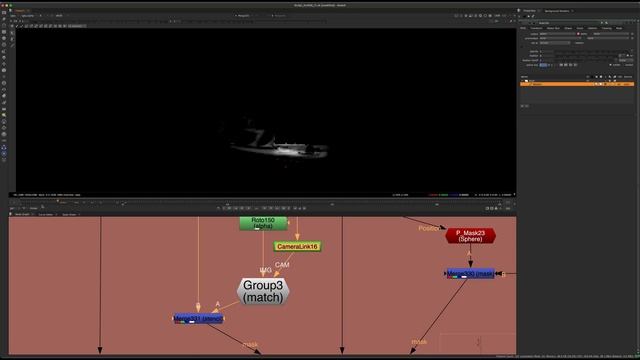The height and width of the screenshot is (360, 640).
Task: Collapse the Roto node properties panel
Action: tap(521, 23)
